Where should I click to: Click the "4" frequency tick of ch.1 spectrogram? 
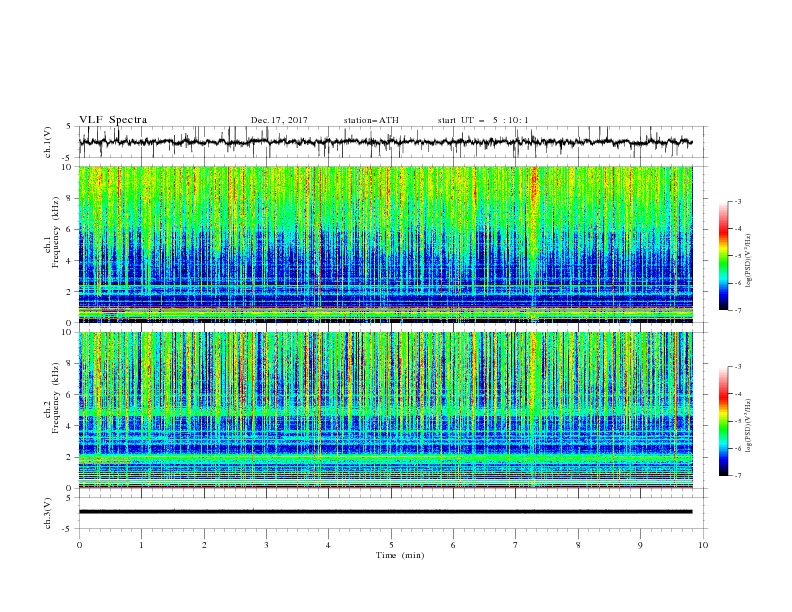point(70,261)
